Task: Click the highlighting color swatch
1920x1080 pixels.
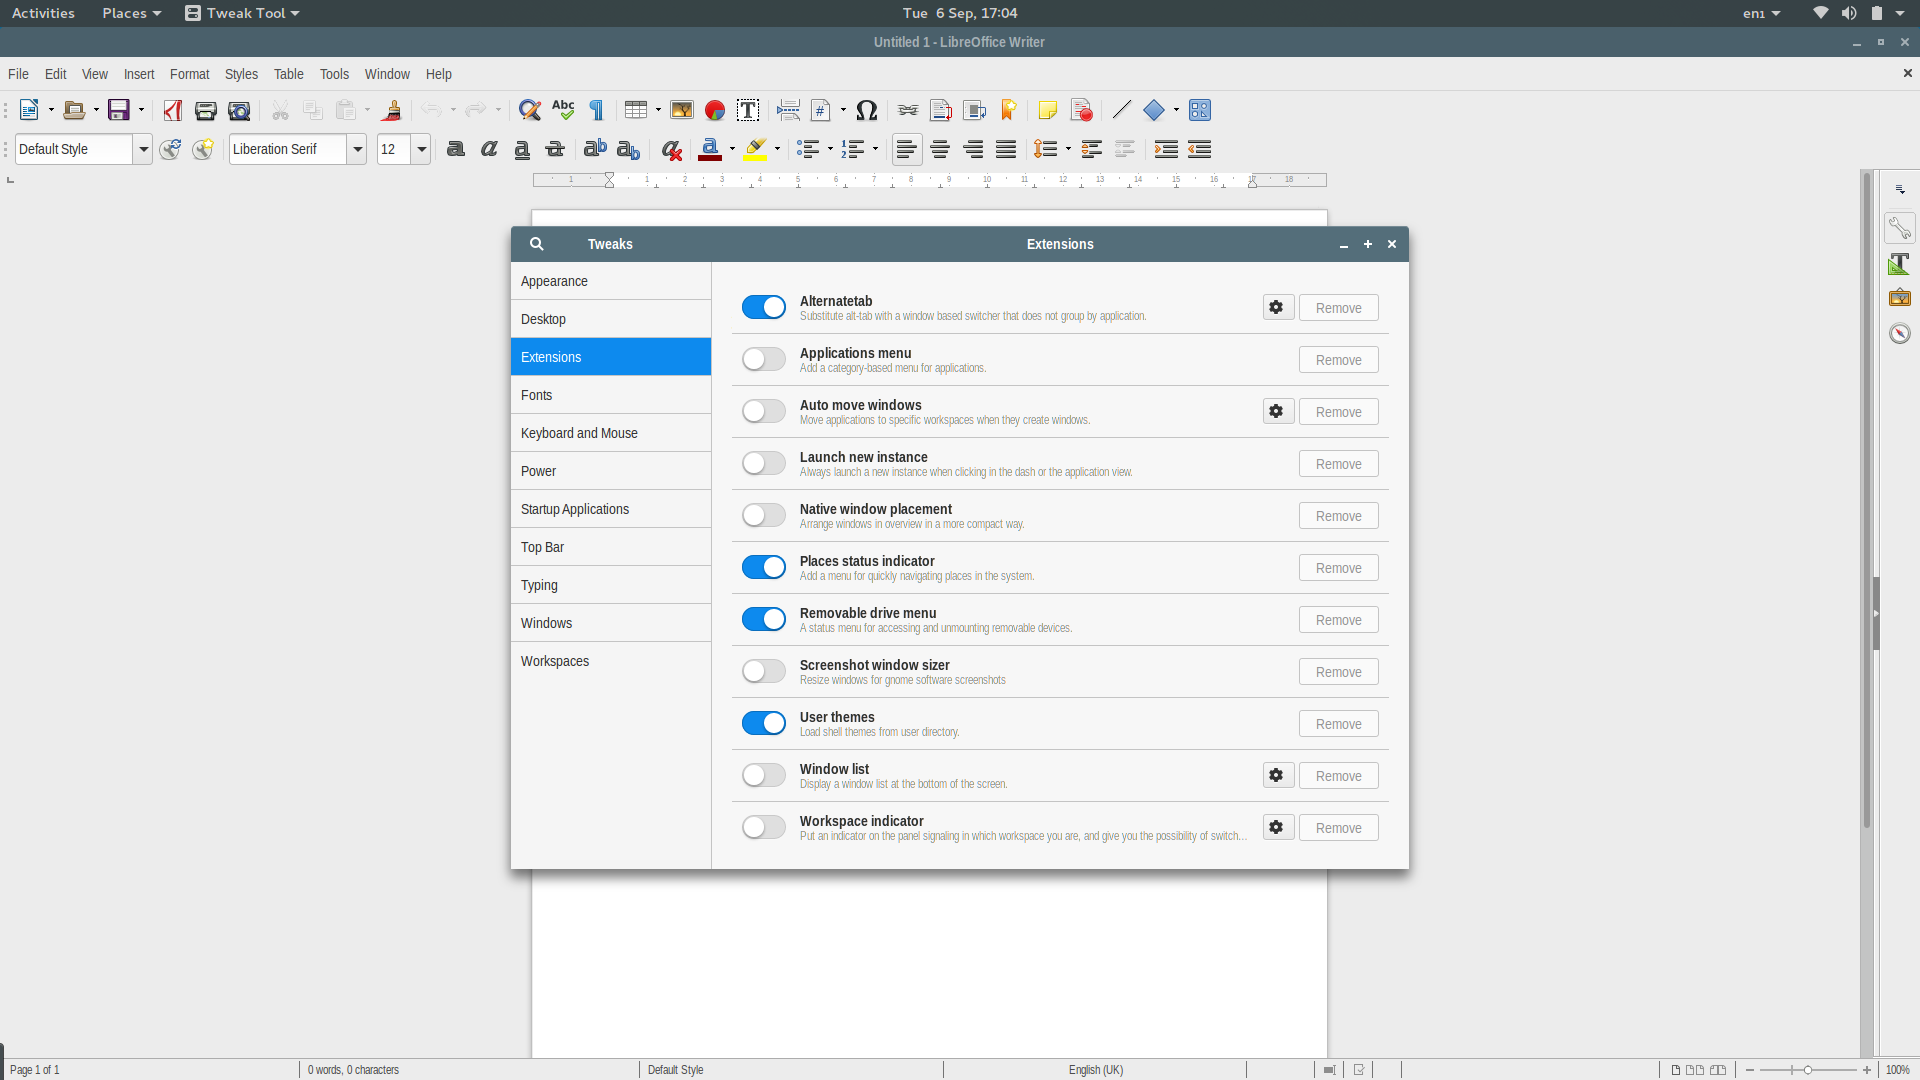Action: pyautogui.click(x=756, y=149)
